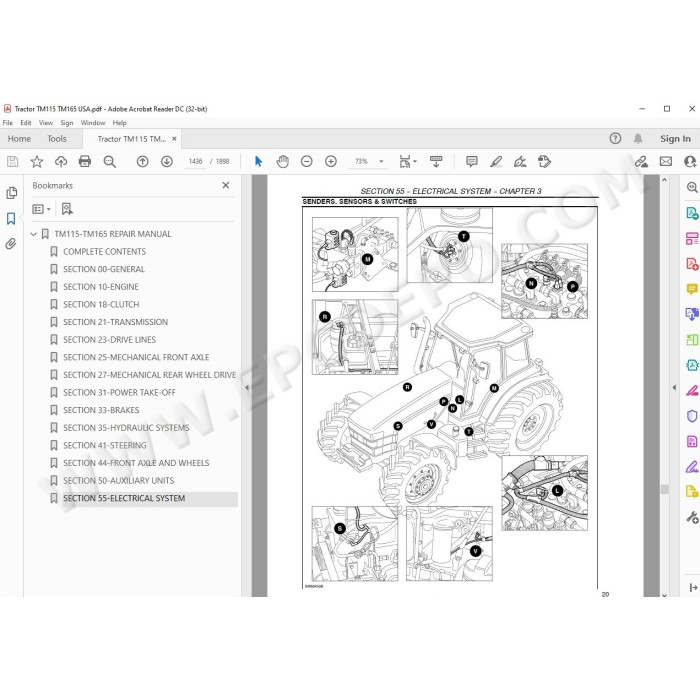The image size is (700, 700).
Task: Open SECTION 55-ELECTRICAL SYSTEM bookmark
Action: [x=124, y=498]
